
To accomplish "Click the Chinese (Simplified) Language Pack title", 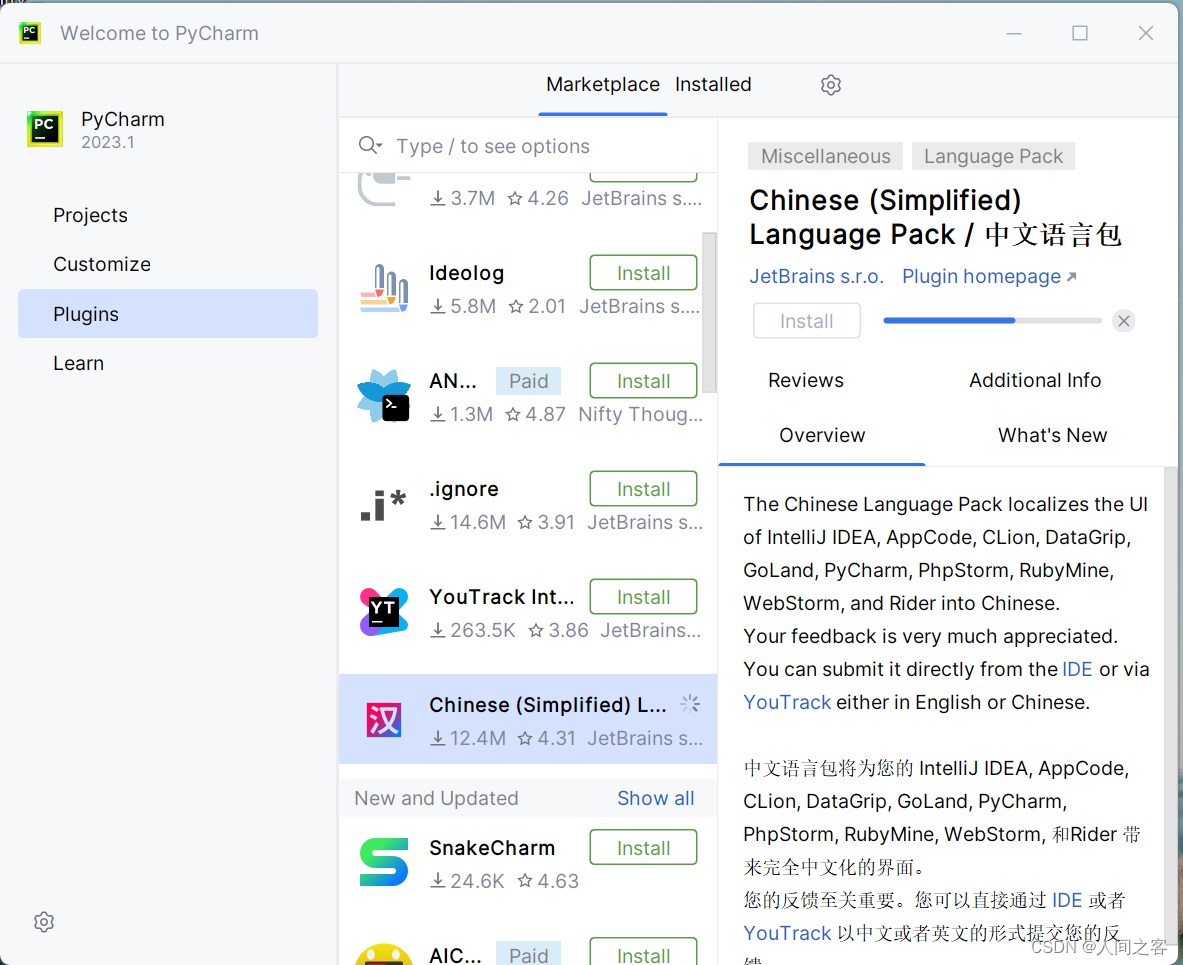I will click(935, 217).
